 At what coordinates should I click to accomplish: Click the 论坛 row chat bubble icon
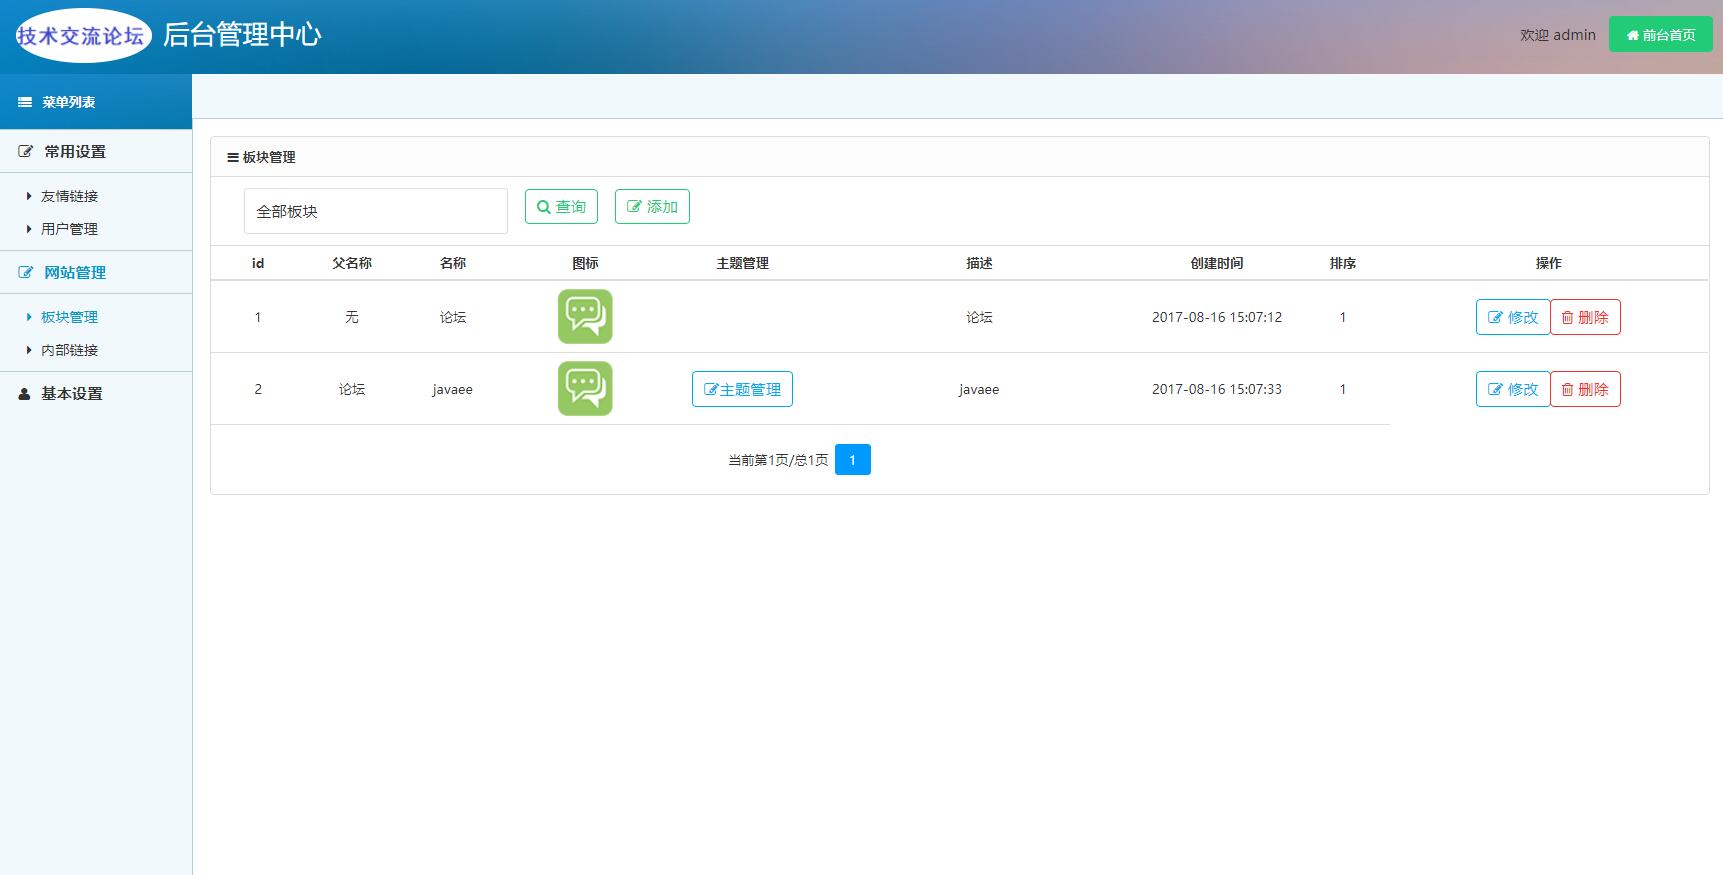click(585, 317)
